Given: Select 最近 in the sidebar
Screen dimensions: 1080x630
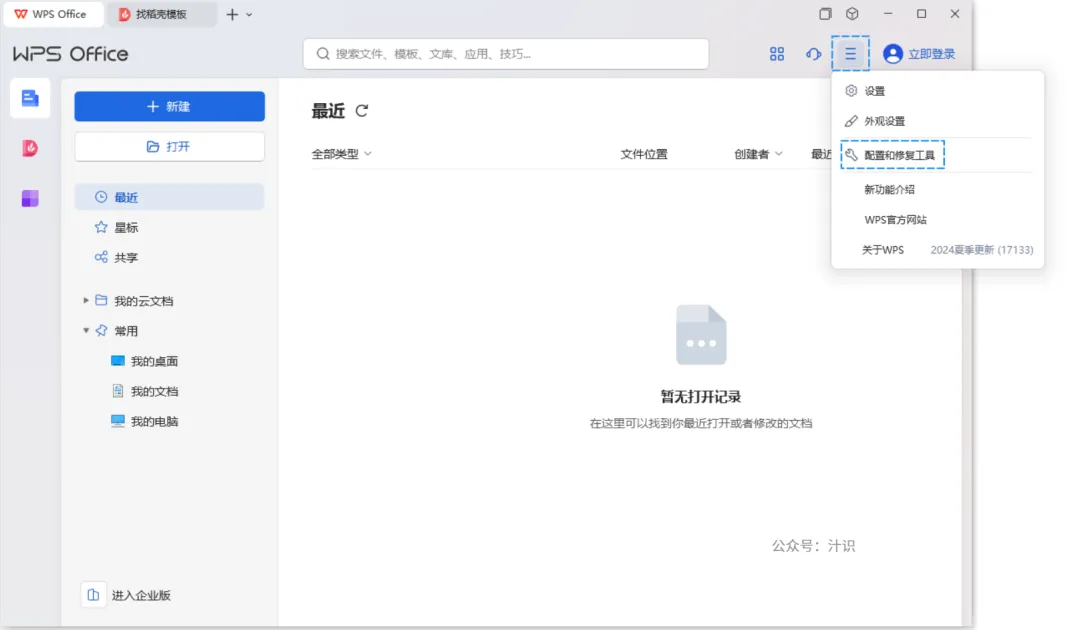Looking at the screenshot, I should tap(169, 197).
